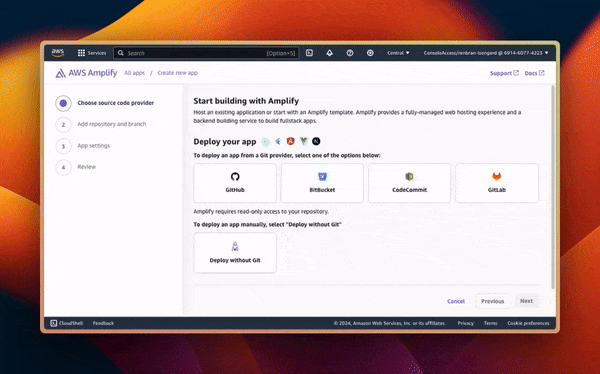Click the Next button
The image size is (600, 374).
click(x=527, y=301)
